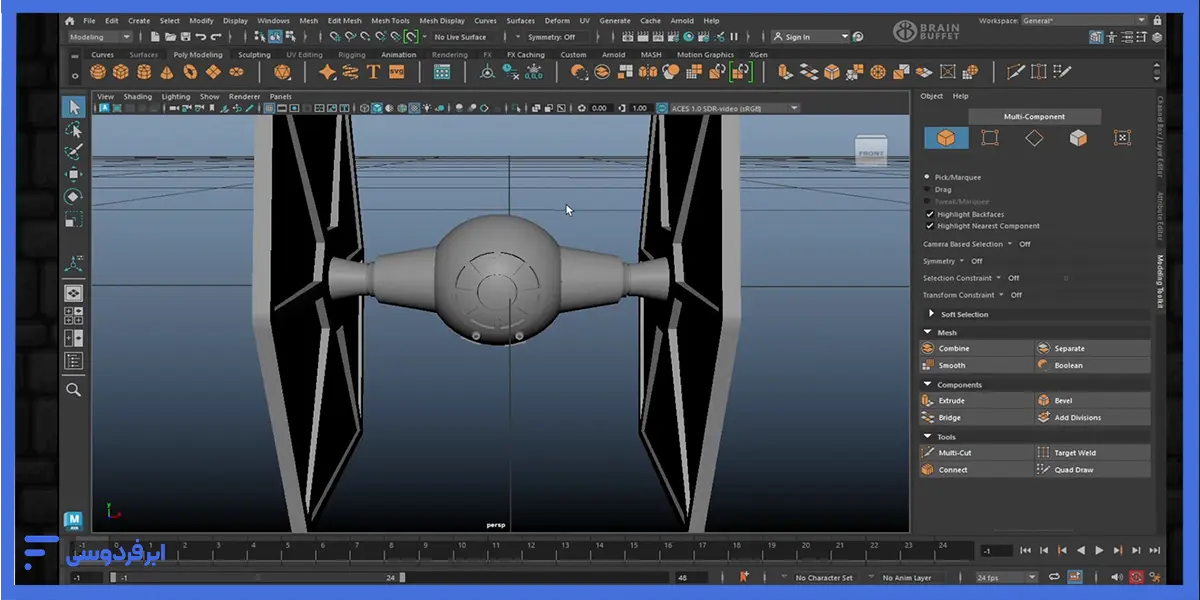Toggle the Highlight Nearest Component checkbox

929,226
